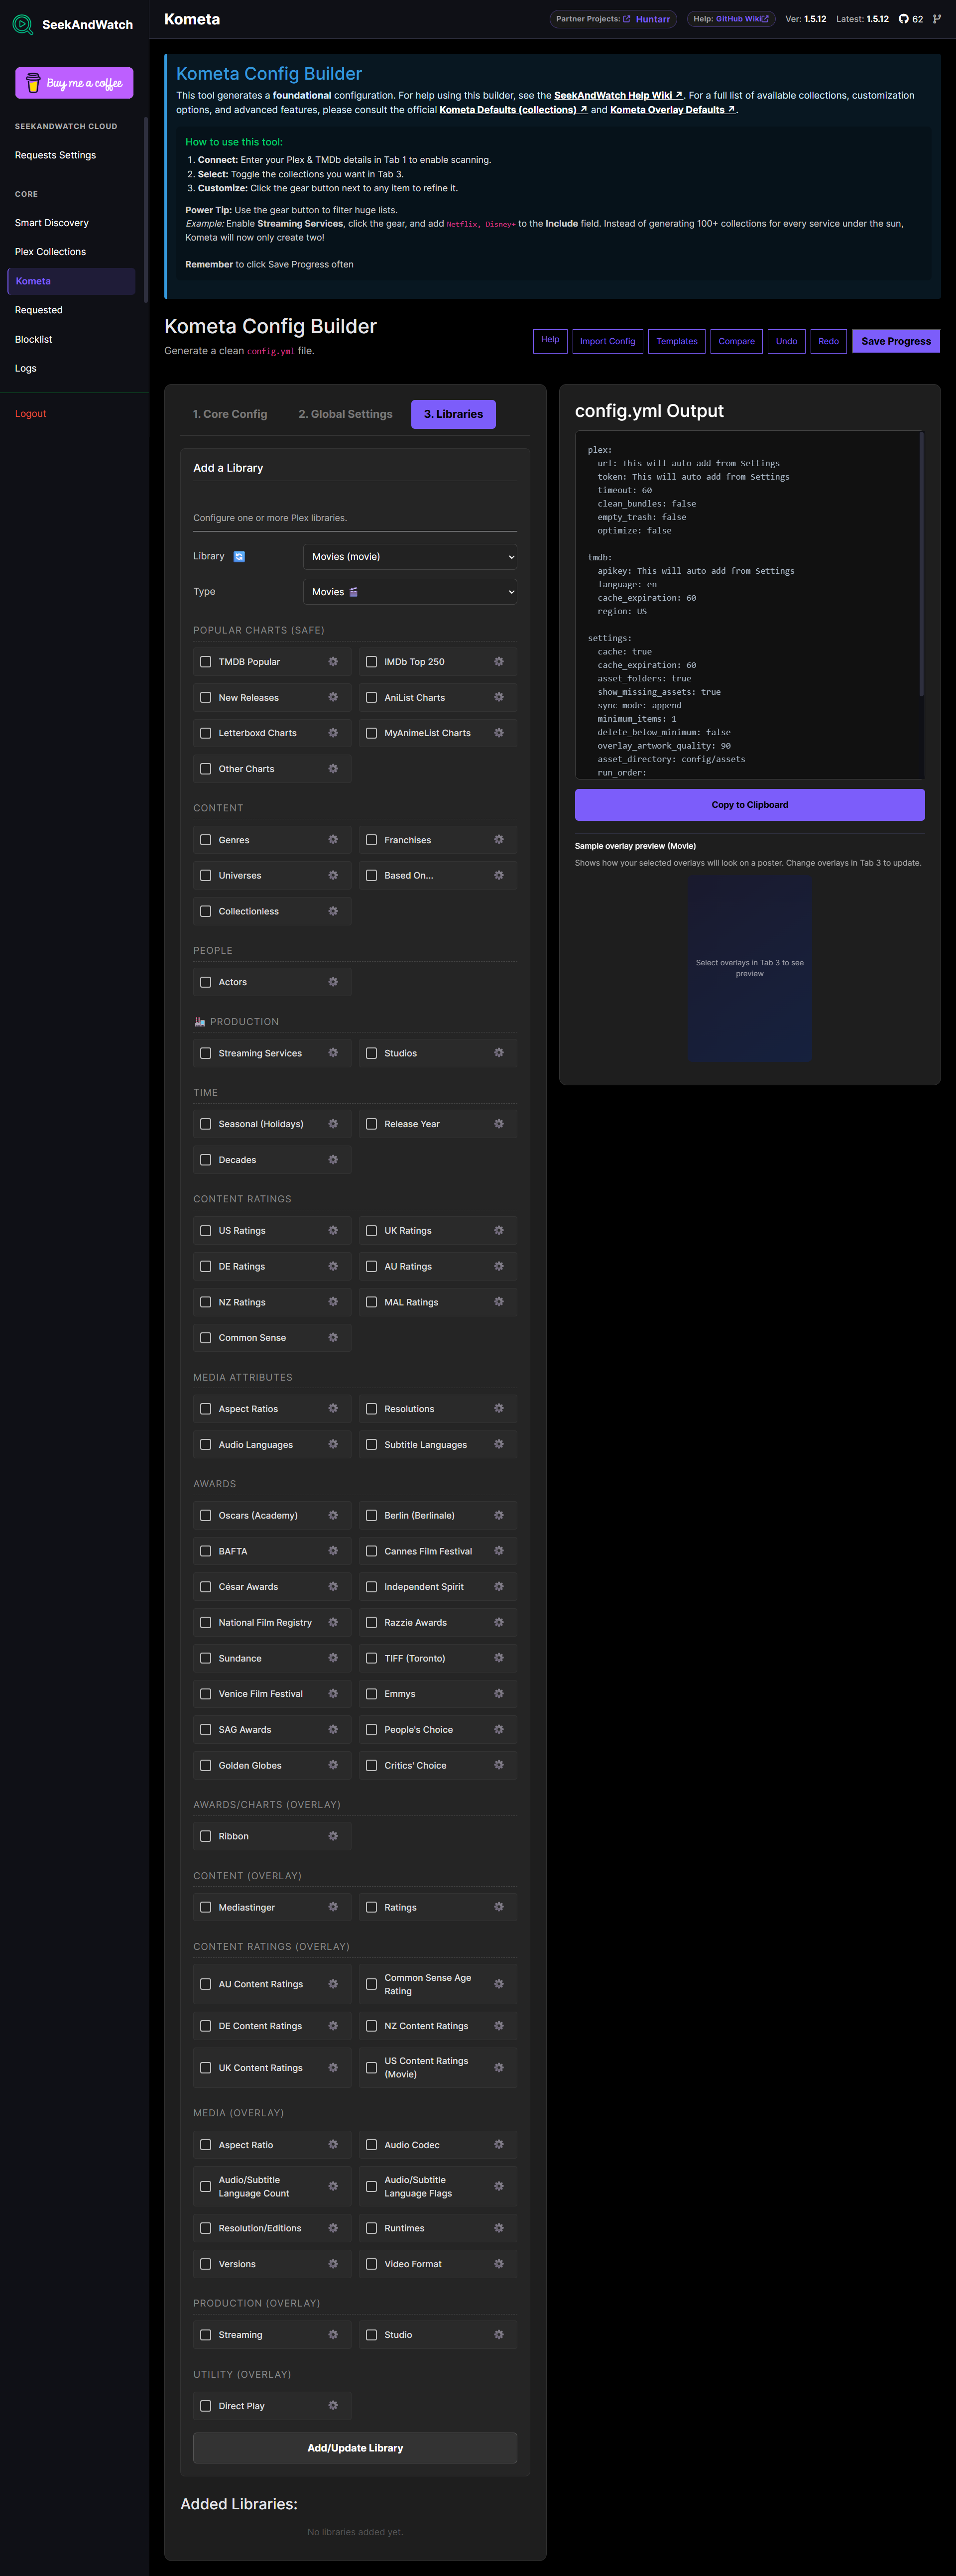Open the GitHub stars icon

904,19
